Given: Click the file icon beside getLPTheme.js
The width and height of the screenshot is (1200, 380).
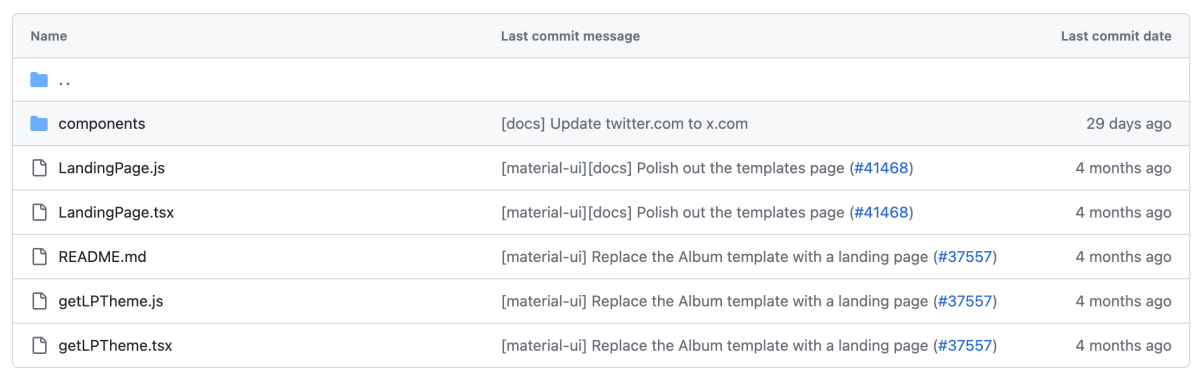Looking at the screenshot, I should 39,301.
